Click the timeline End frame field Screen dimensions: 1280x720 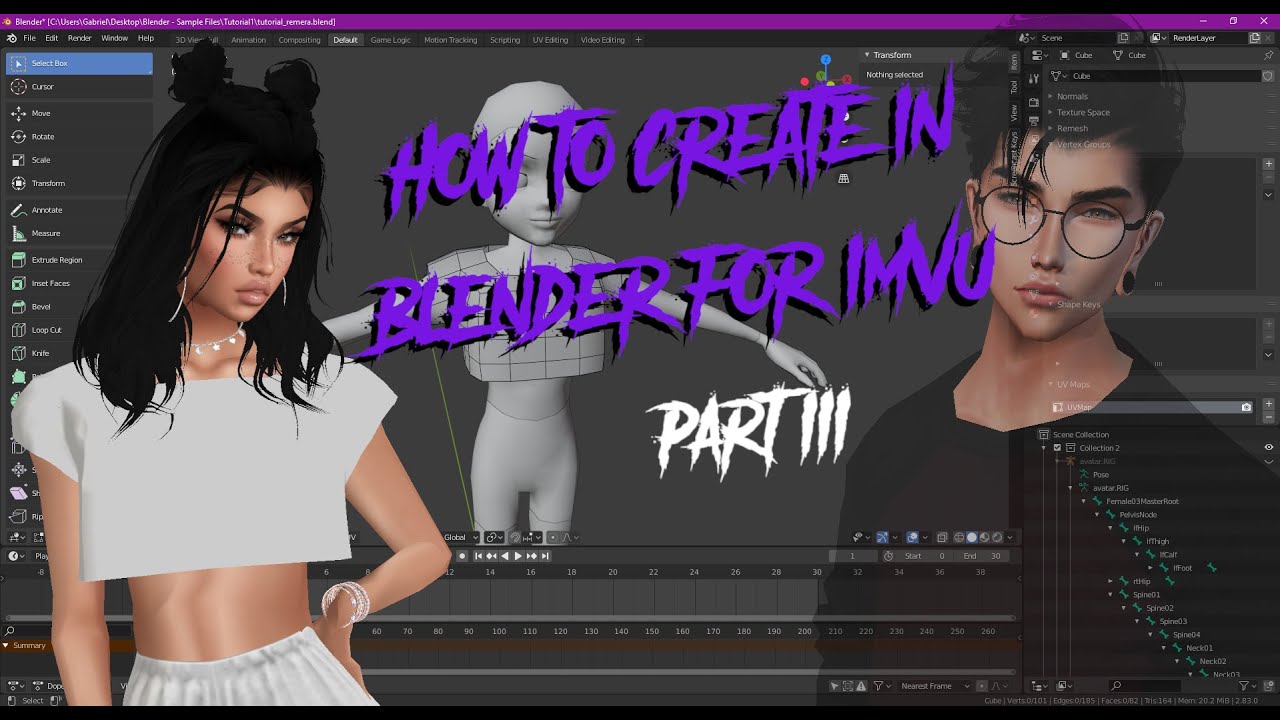pos(980,556)
